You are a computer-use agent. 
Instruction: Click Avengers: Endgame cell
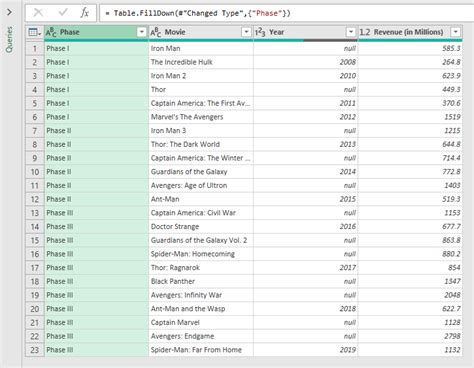click(201, 336)
